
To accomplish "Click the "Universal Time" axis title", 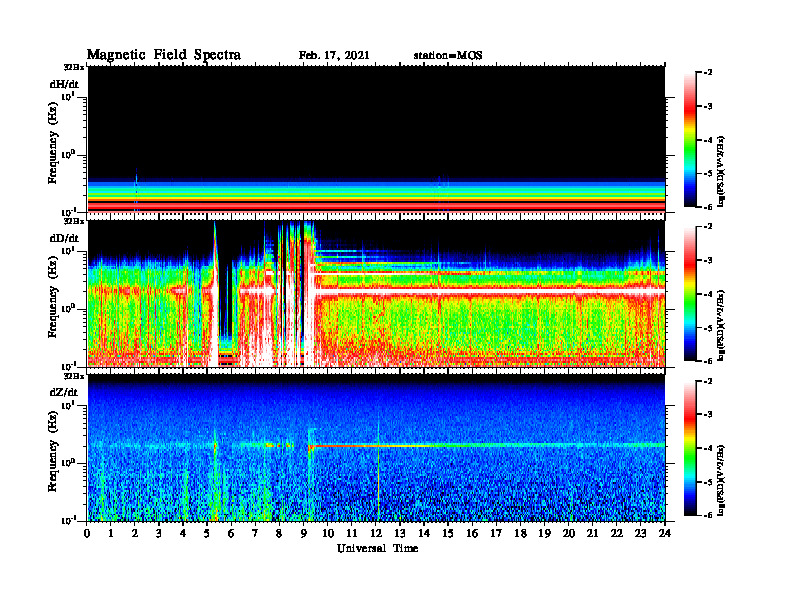I will coord(377,548).
